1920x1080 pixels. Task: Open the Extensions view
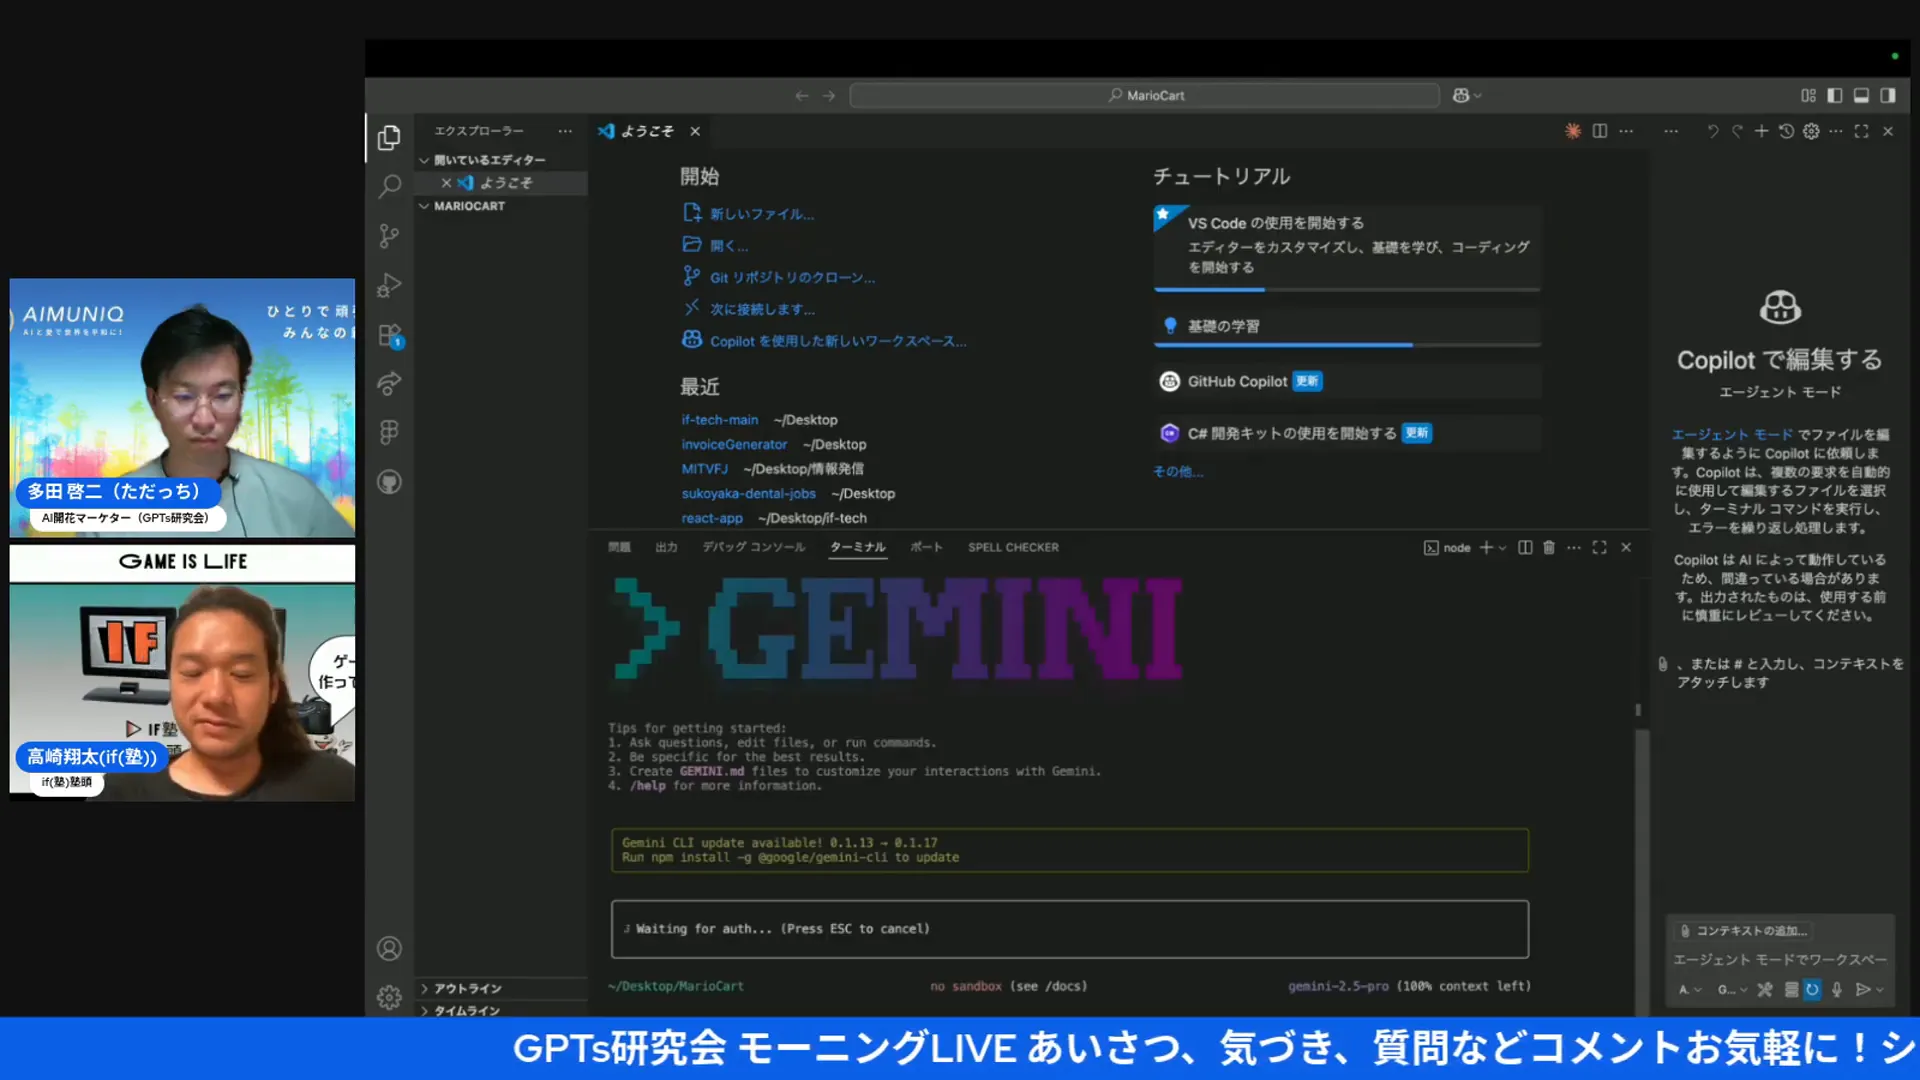click(x=389, y=335)
